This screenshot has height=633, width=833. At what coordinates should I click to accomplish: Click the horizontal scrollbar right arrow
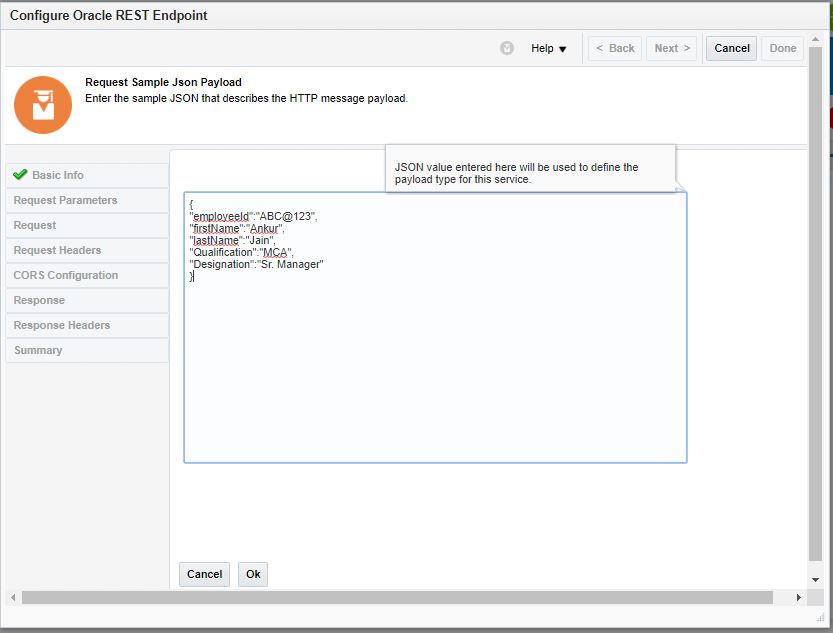coord(798,597)
